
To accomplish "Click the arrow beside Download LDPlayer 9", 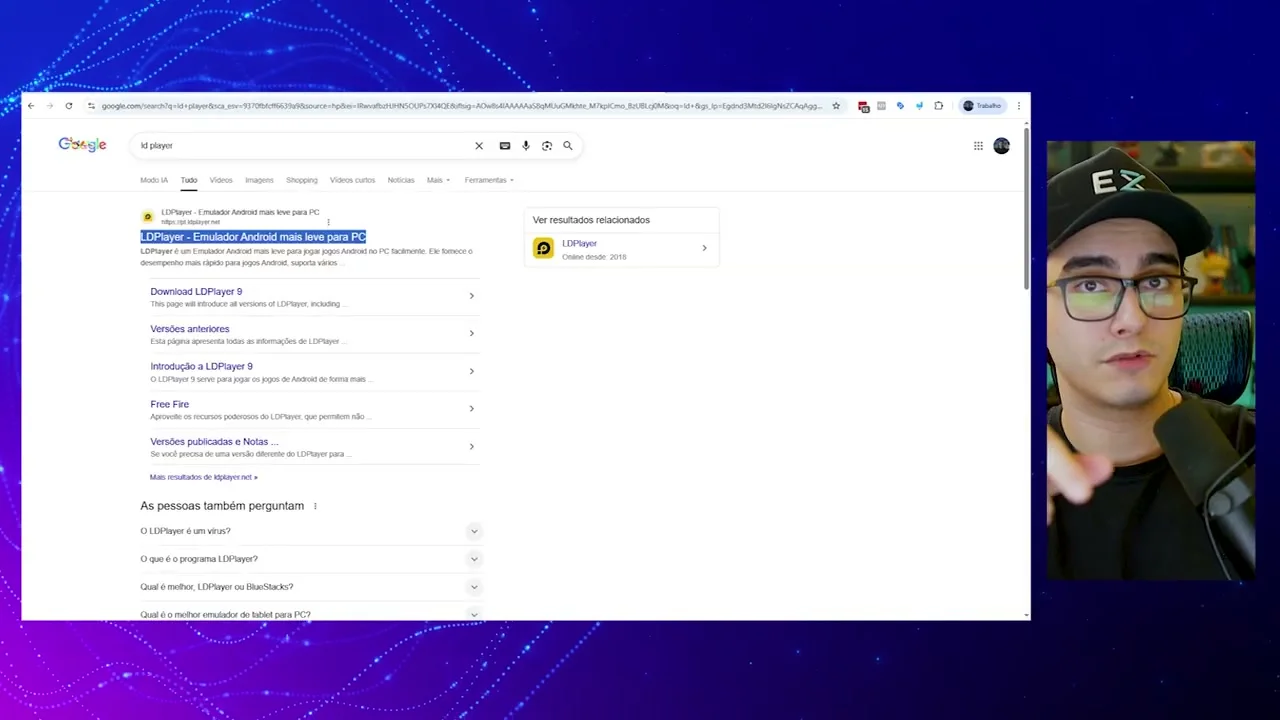I will coord(472,296).
